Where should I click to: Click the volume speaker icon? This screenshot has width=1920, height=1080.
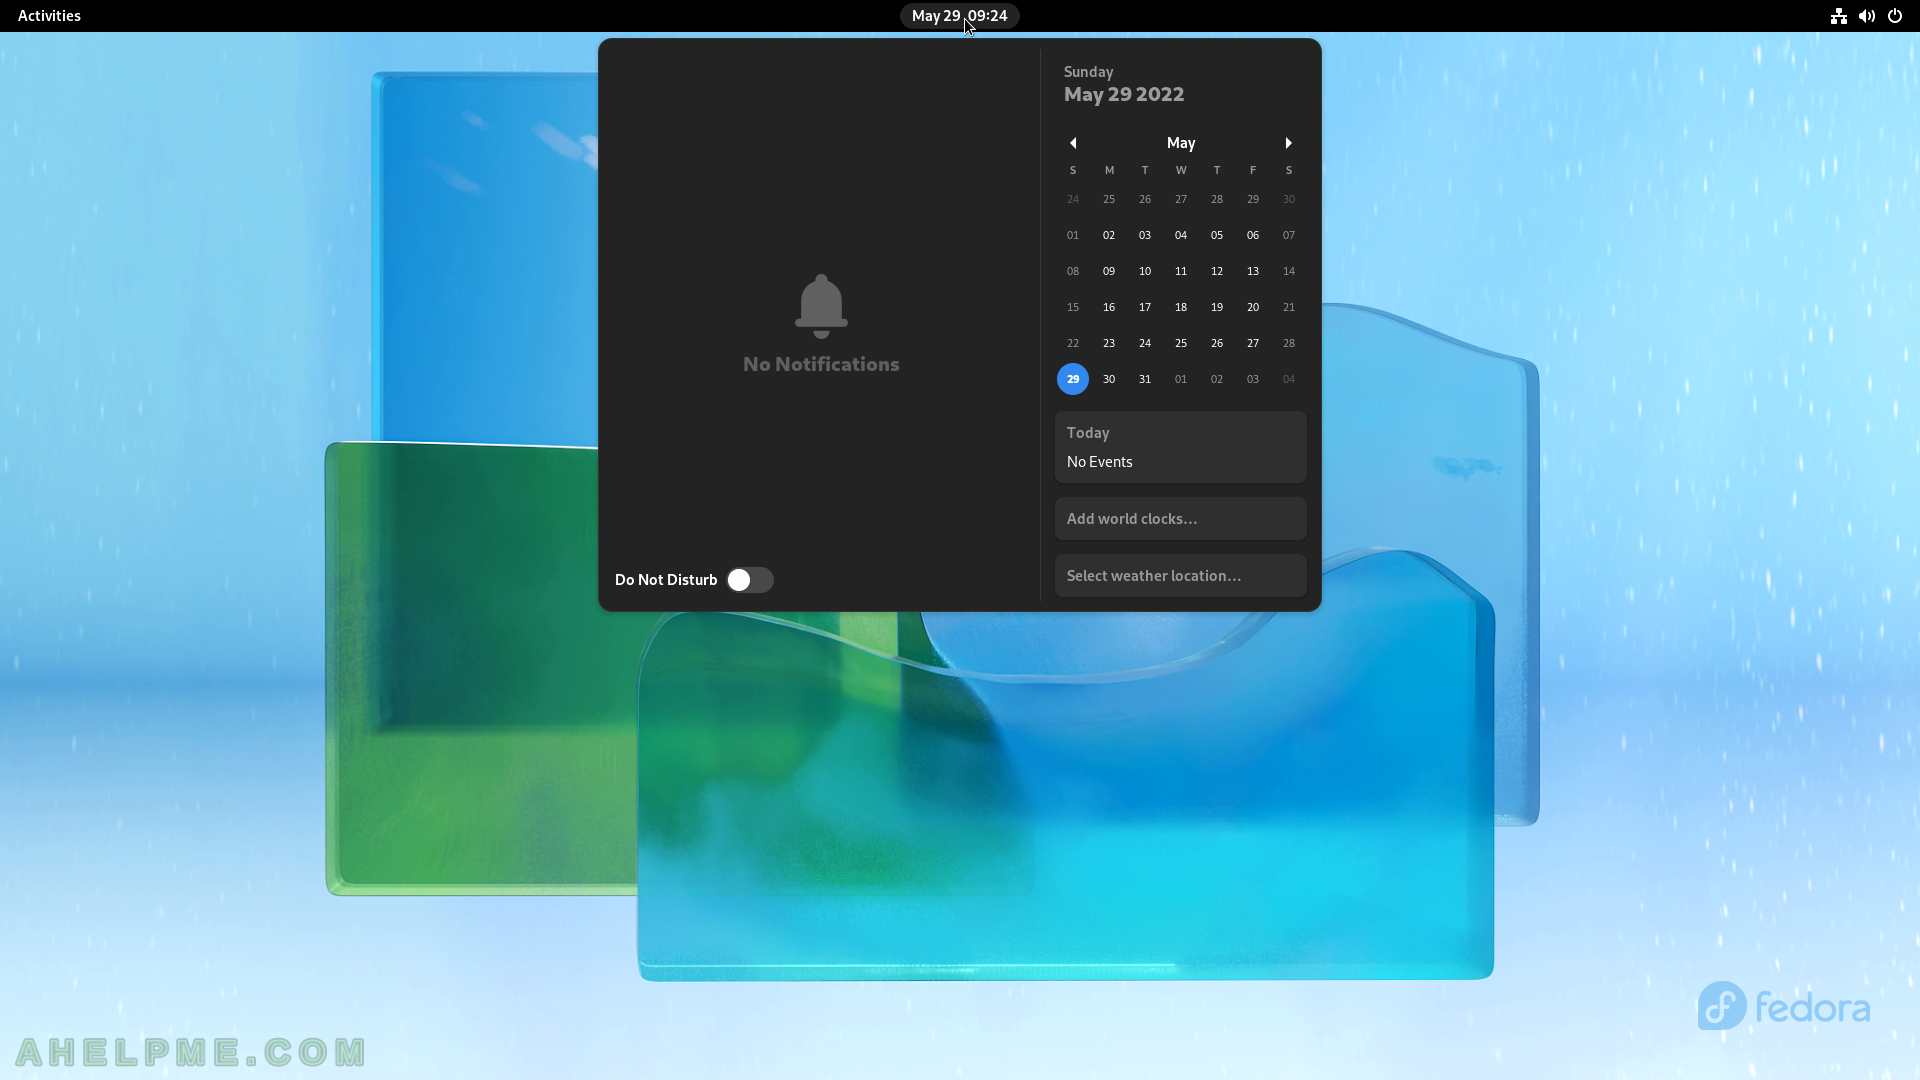pos(1866,16)
